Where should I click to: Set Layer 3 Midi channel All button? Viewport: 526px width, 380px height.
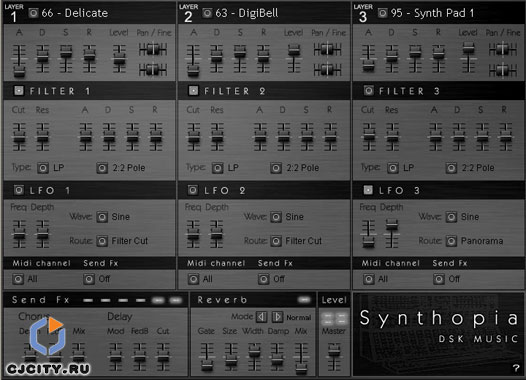[x=368, y=279]
